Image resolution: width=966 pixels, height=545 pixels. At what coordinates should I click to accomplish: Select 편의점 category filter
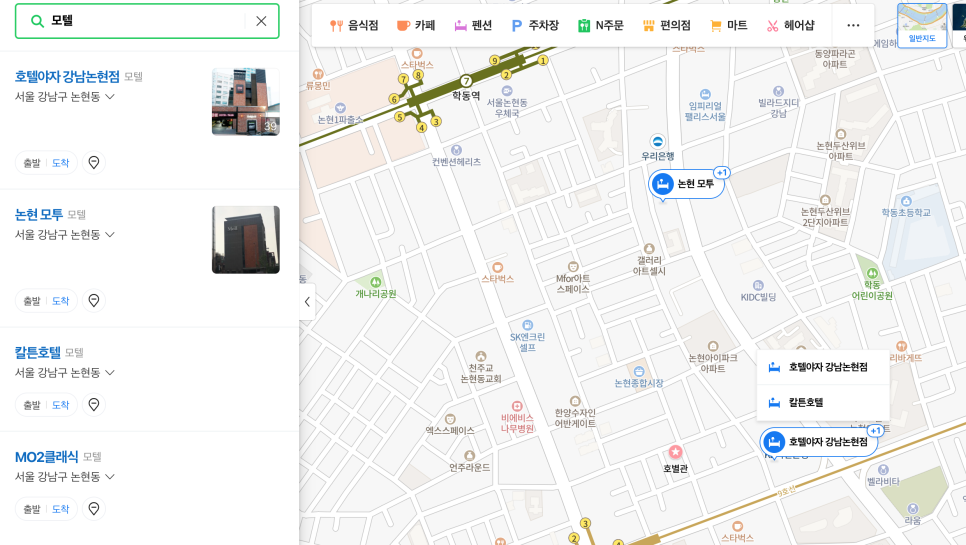coord(667,25)
